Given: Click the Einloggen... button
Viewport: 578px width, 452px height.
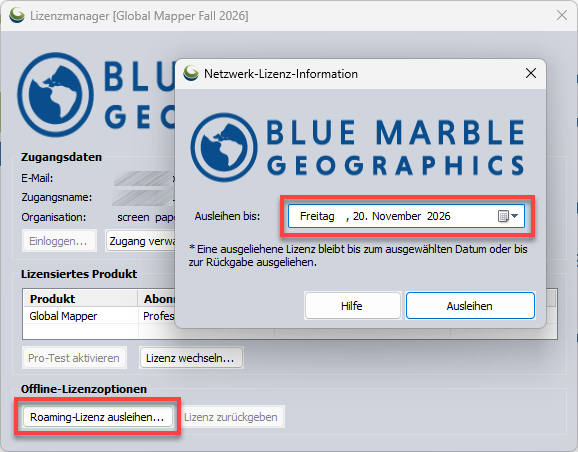Looking at the screenshot, I should pos(59,241).
